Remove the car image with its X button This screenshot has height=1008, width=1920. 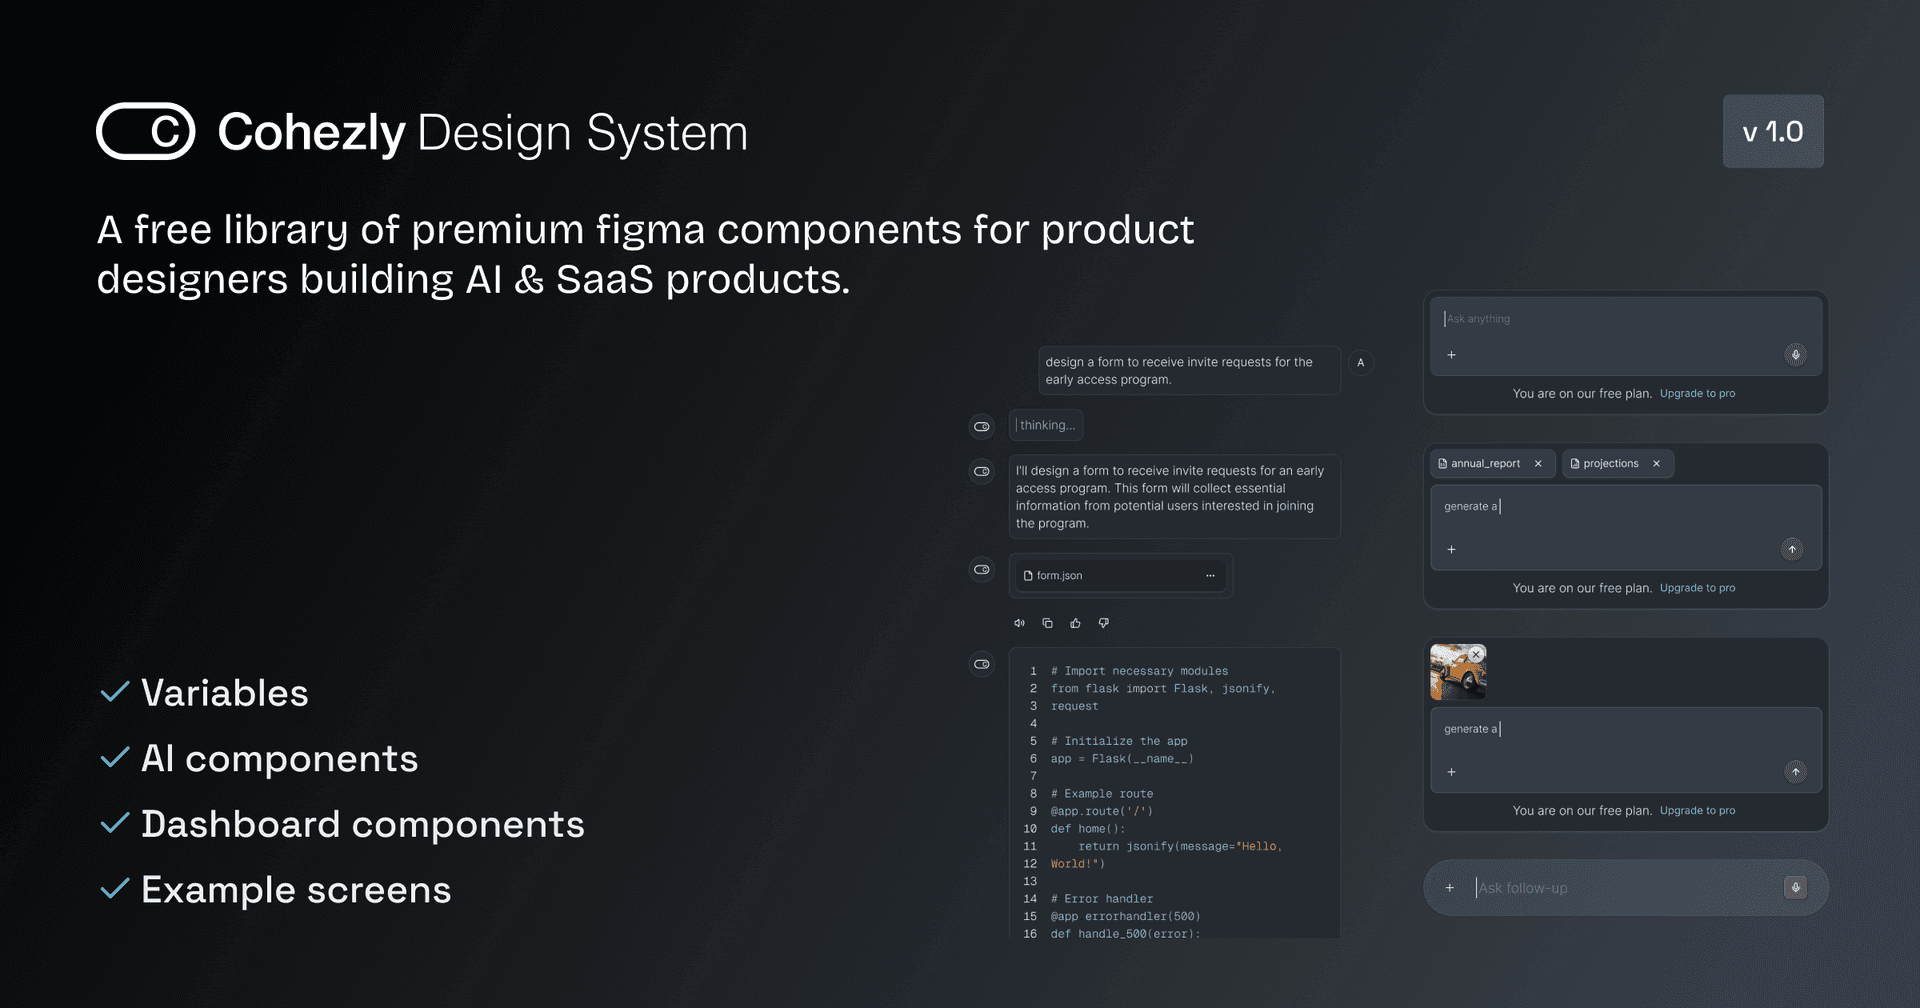pyautogui.click(x=1476, y=654)
